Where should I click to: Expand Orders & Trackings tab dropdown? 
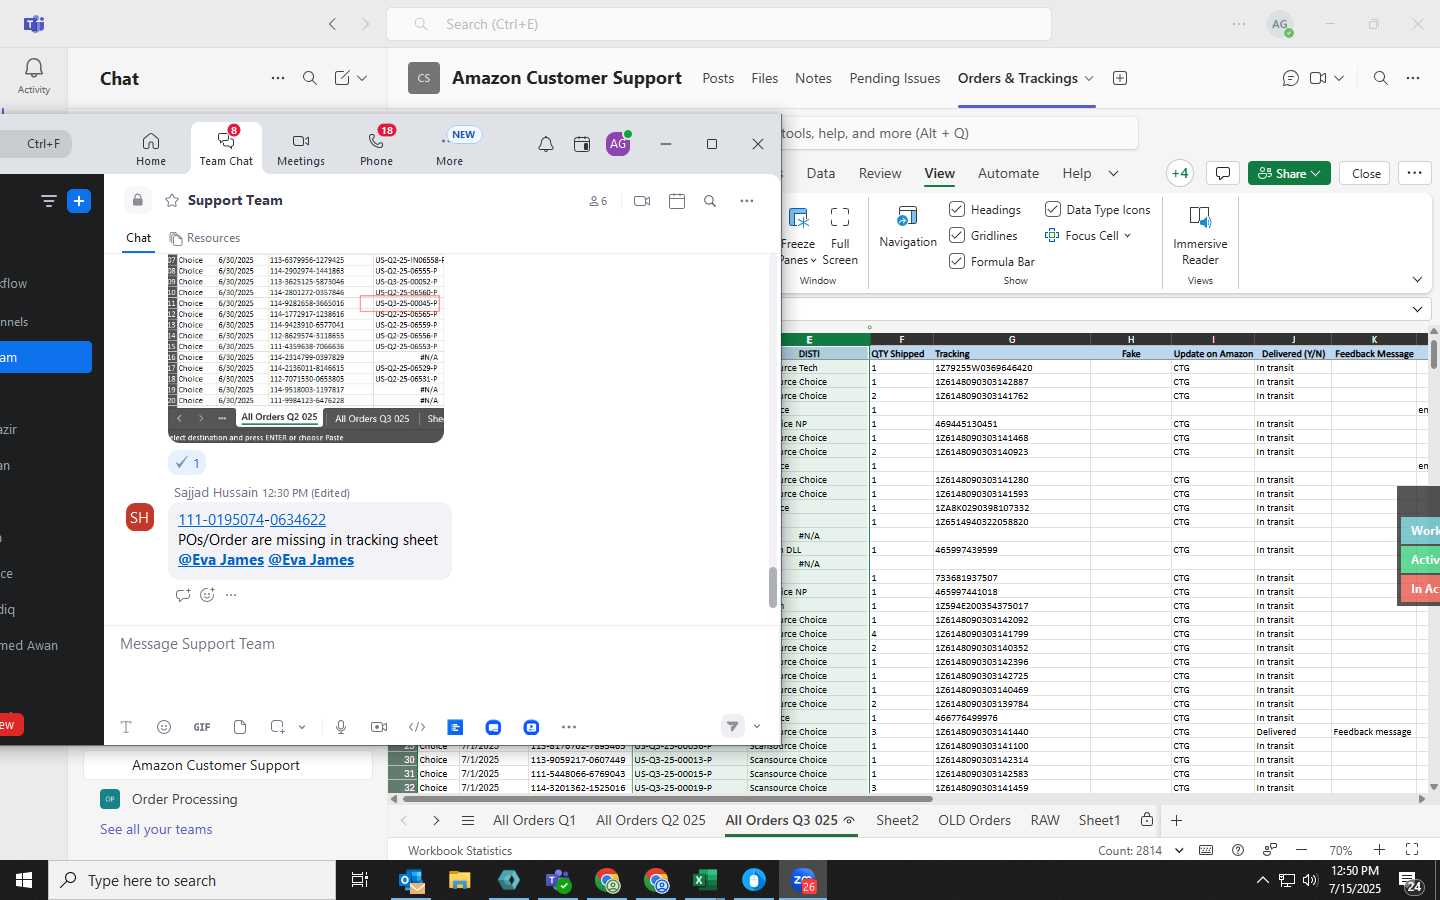[1089, 78]
